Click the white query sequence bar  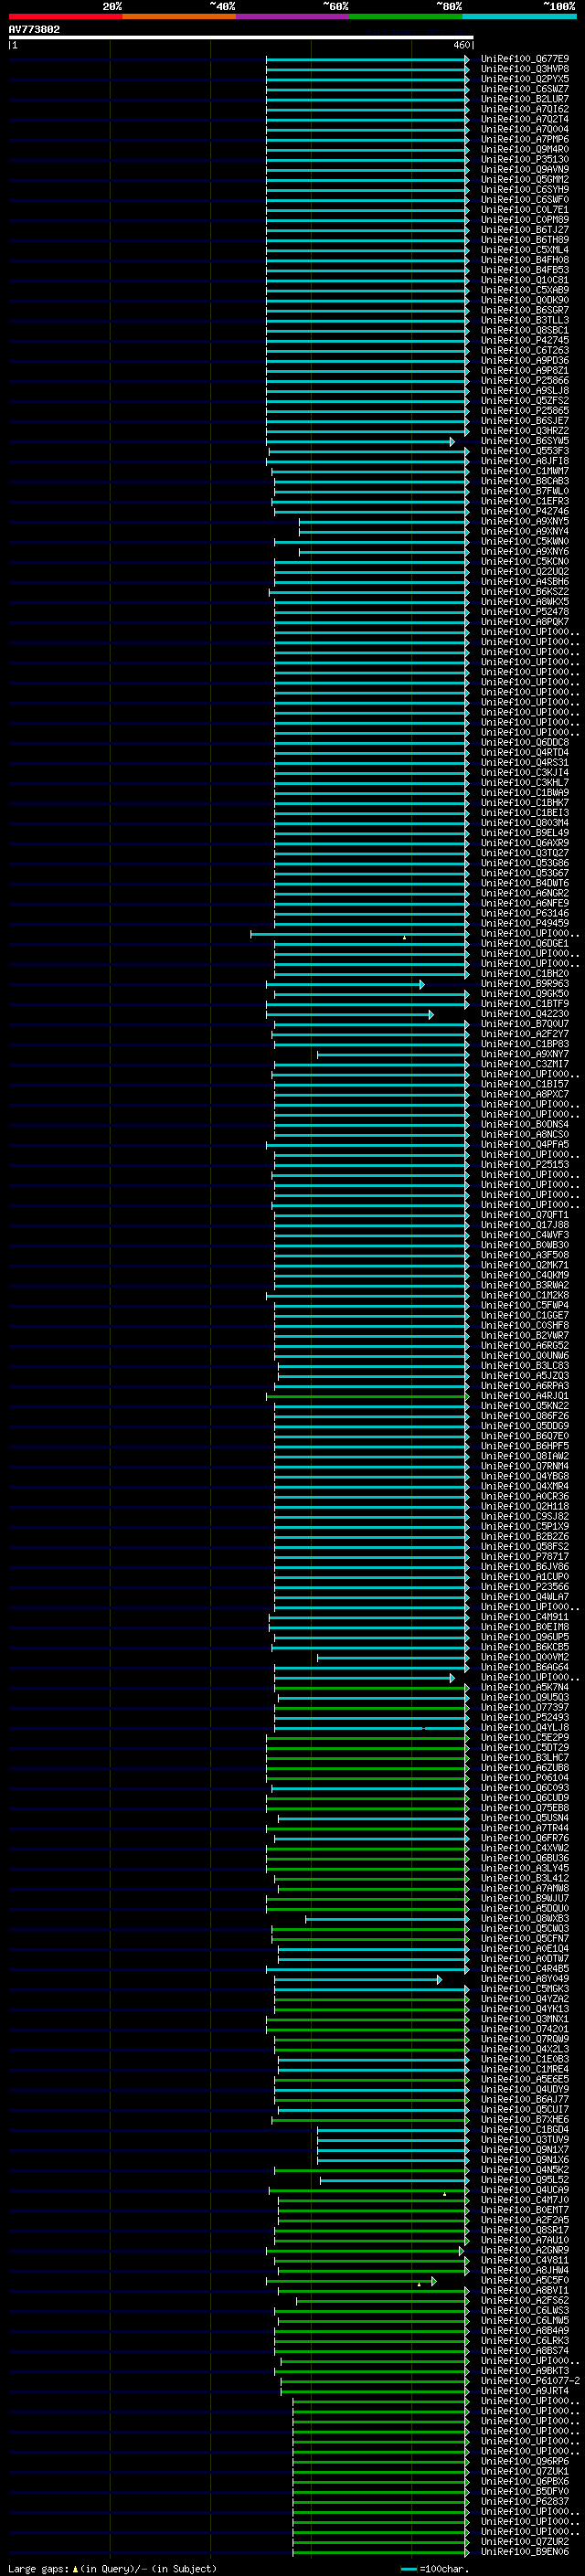pos(241,37)
